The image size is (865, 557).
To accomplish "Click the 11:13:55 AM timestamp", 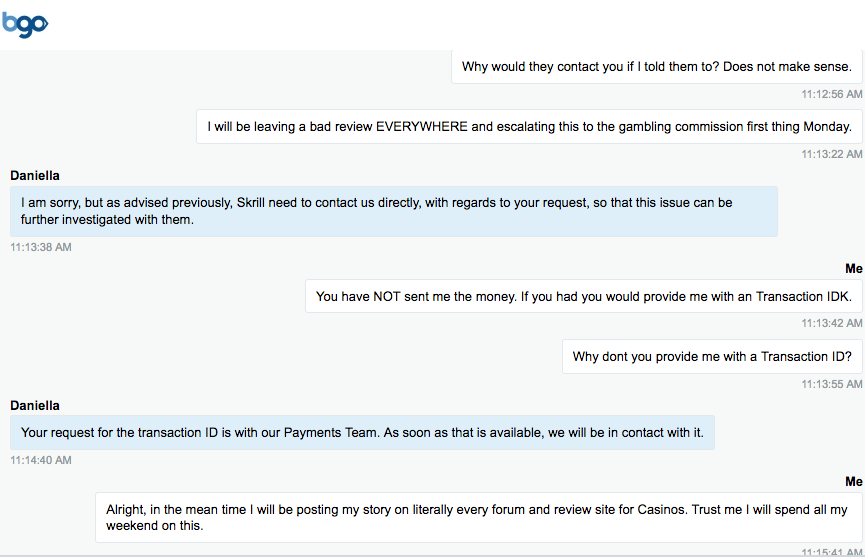I will tap(831, 384).
